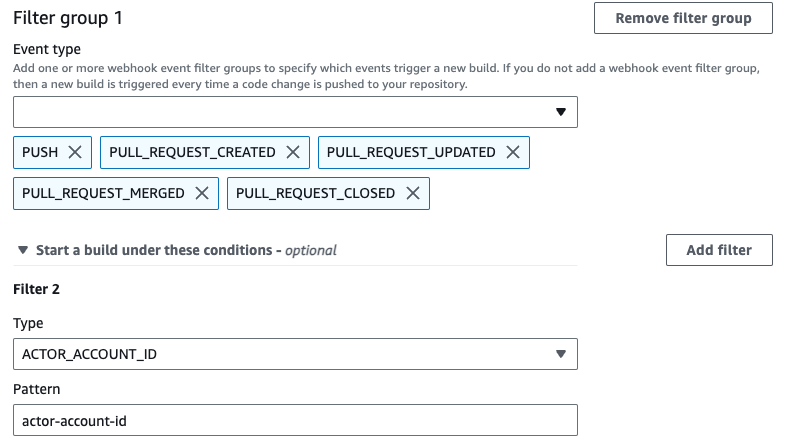The height and width of the screenshot is (443, 785).
Task: Click the PULL_REQUEST_UPDATED tag text
Action: (411, 152)
